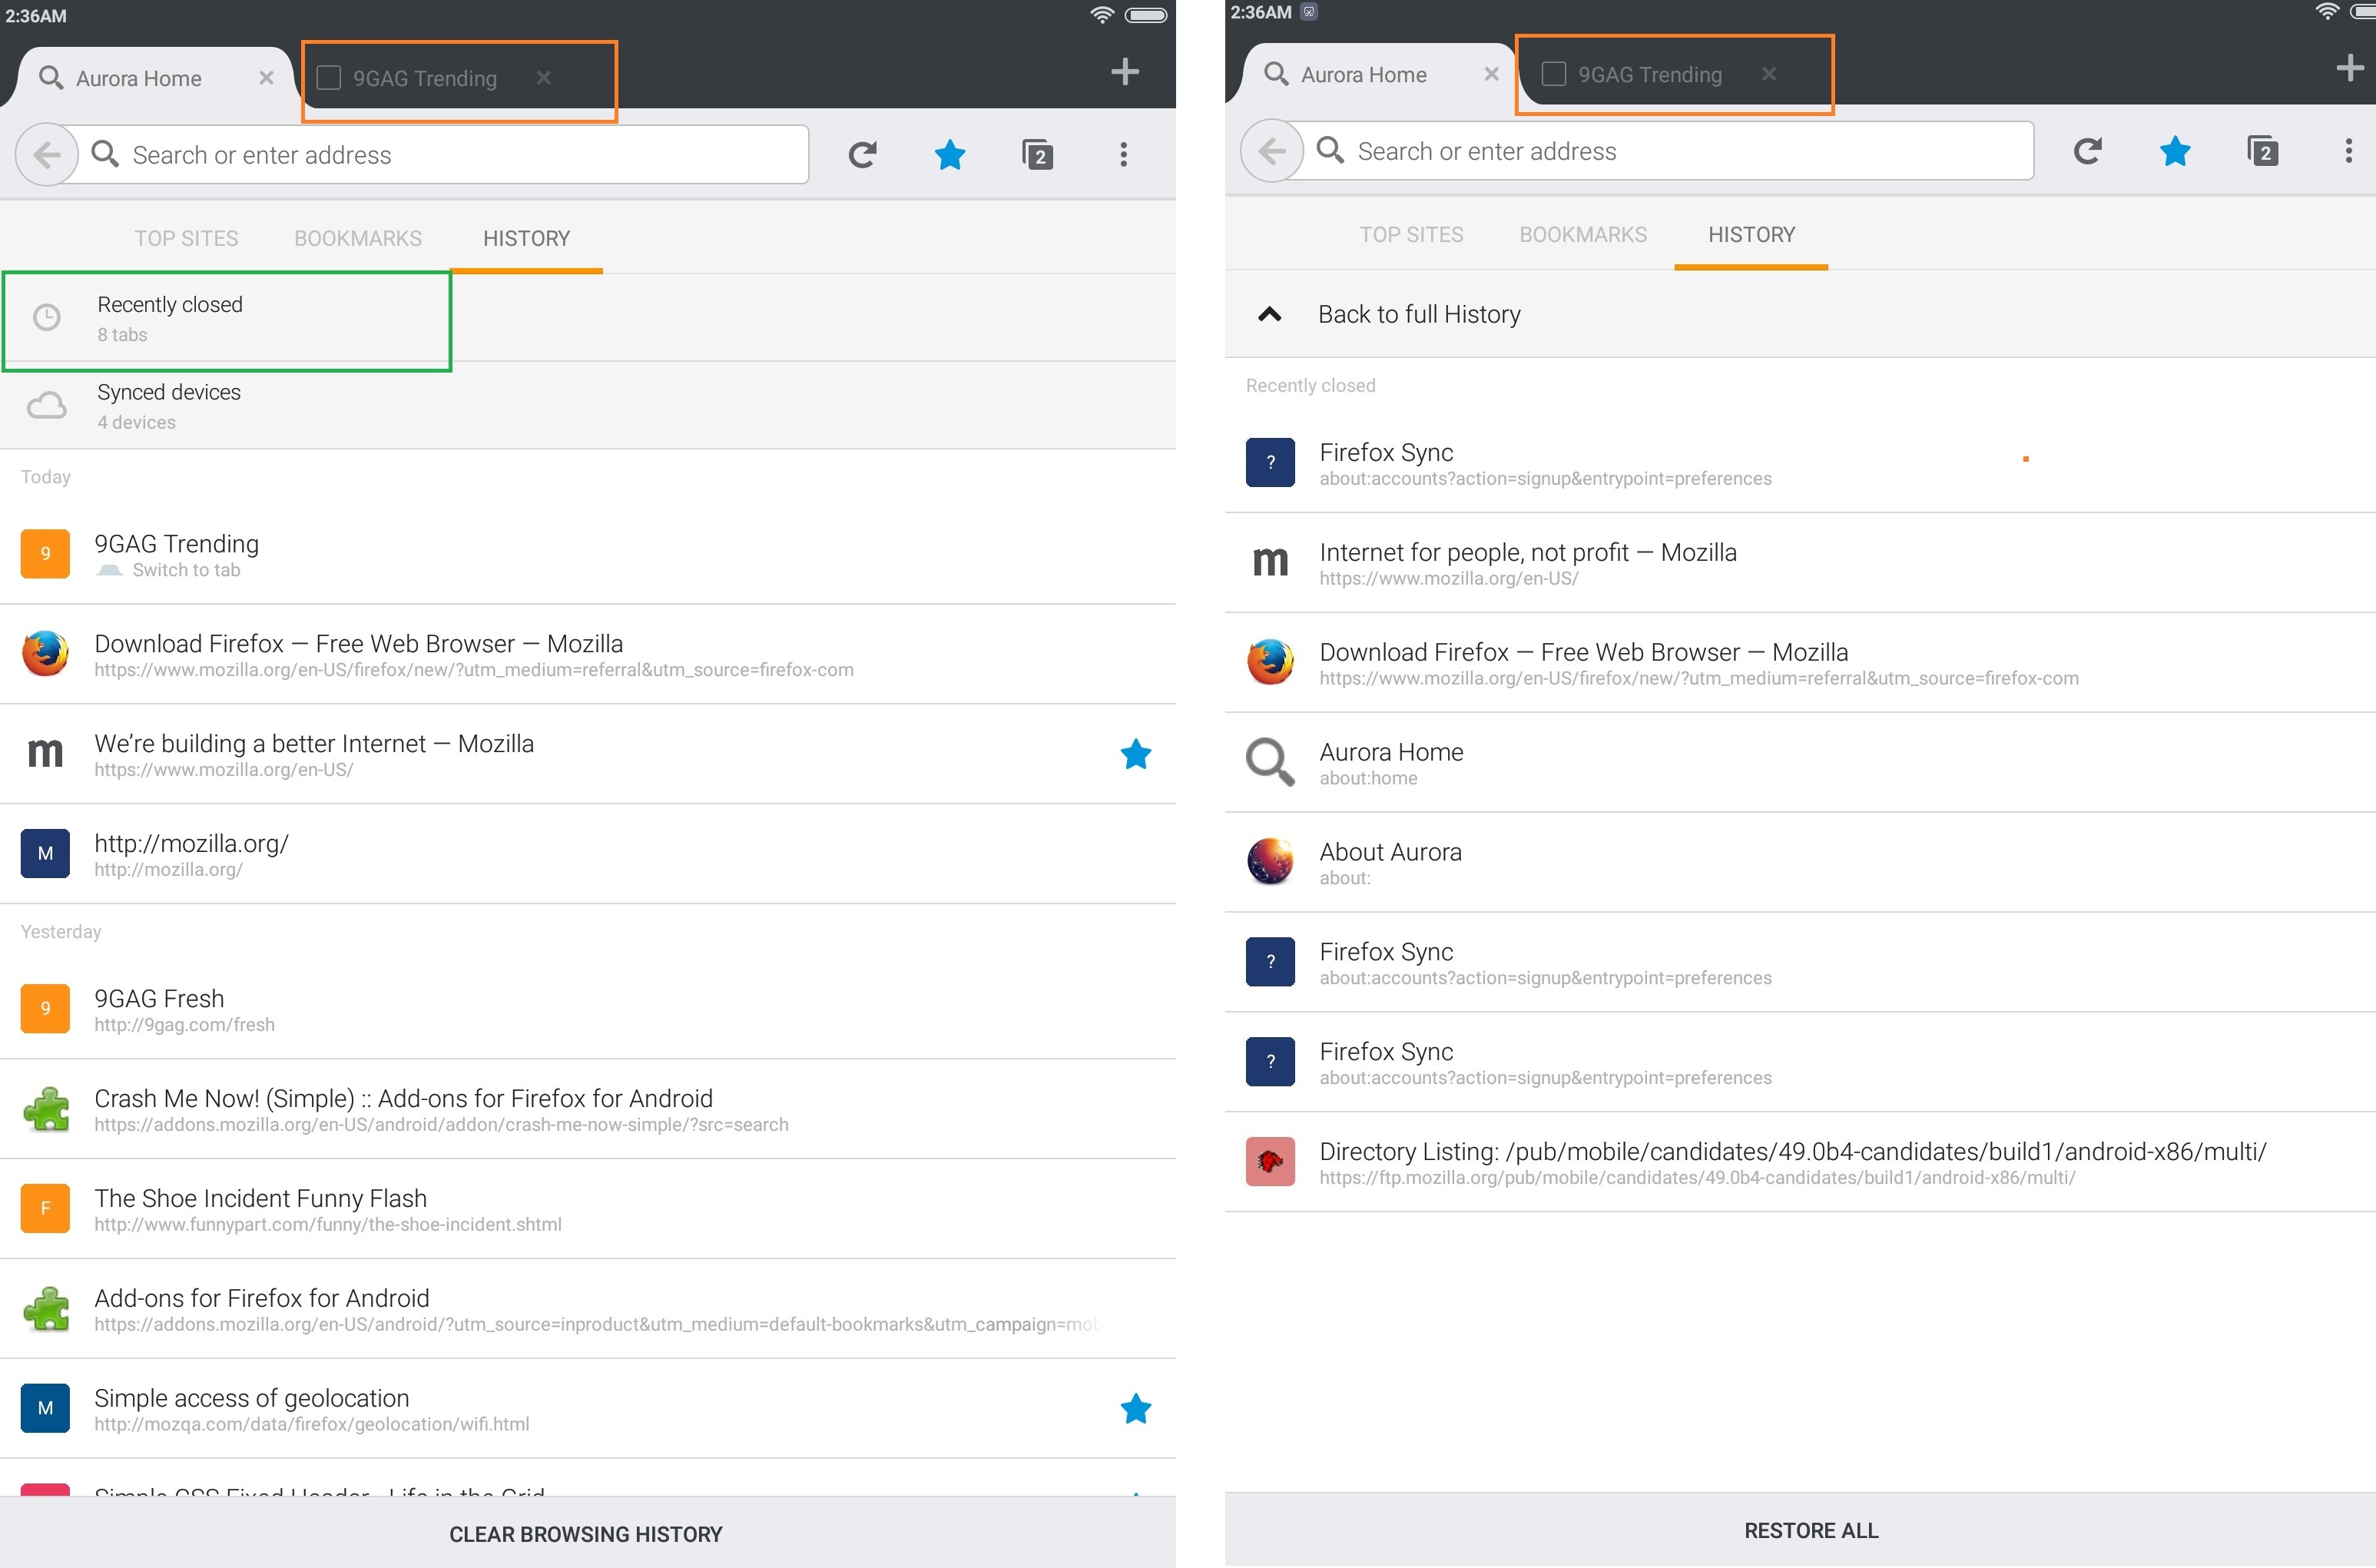The height and width of the screenshot is (1568, 2376).
Task: Open Crash Me Now! add-on entry
Action: [587, 1109]
